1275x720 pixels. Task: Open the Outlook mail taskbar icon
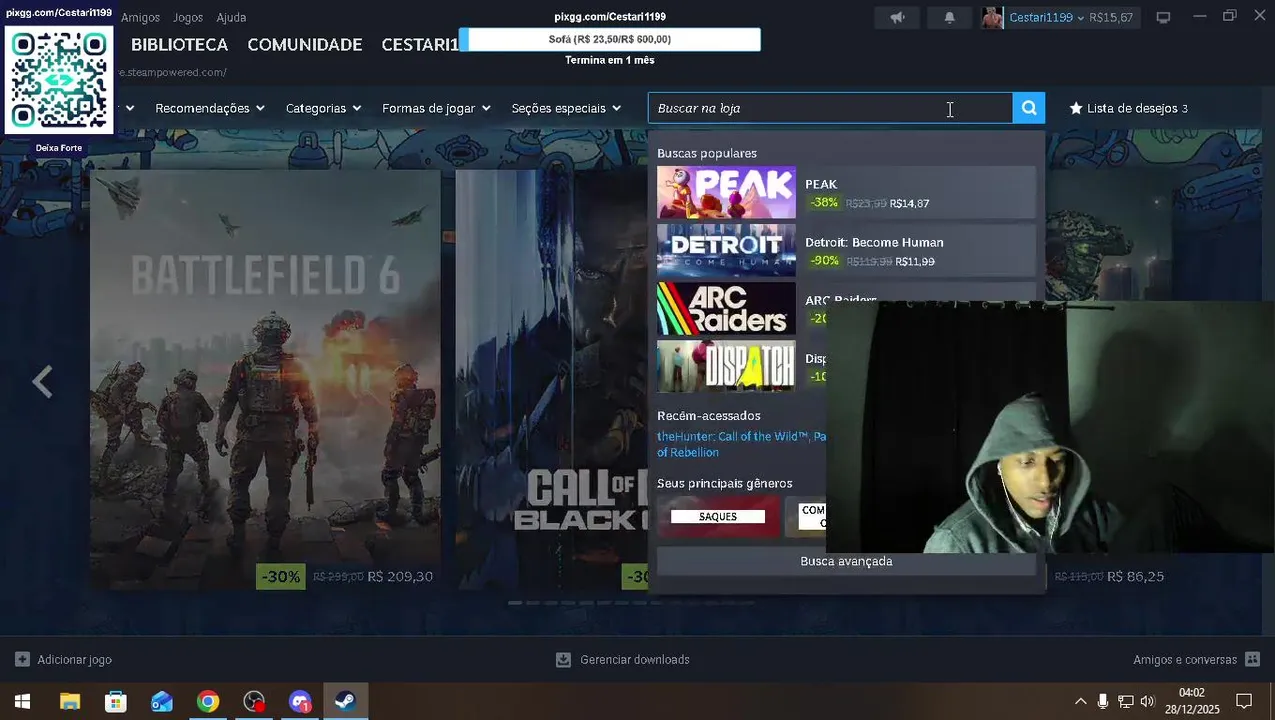162,702
